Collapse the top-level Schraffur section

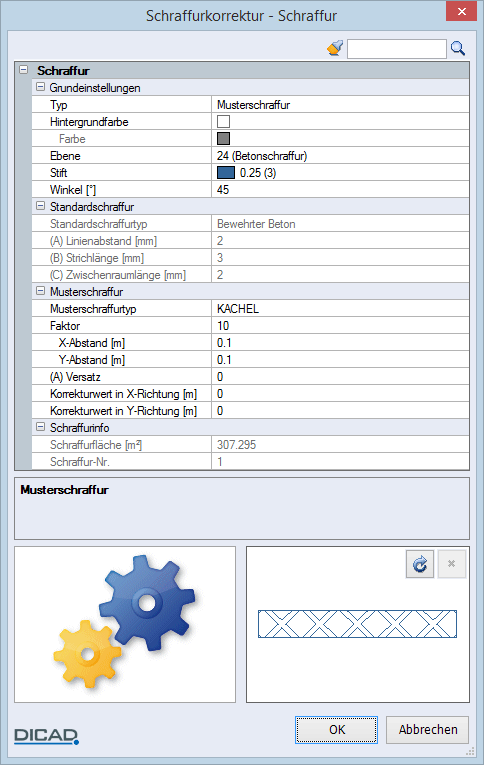coord(23,70)
